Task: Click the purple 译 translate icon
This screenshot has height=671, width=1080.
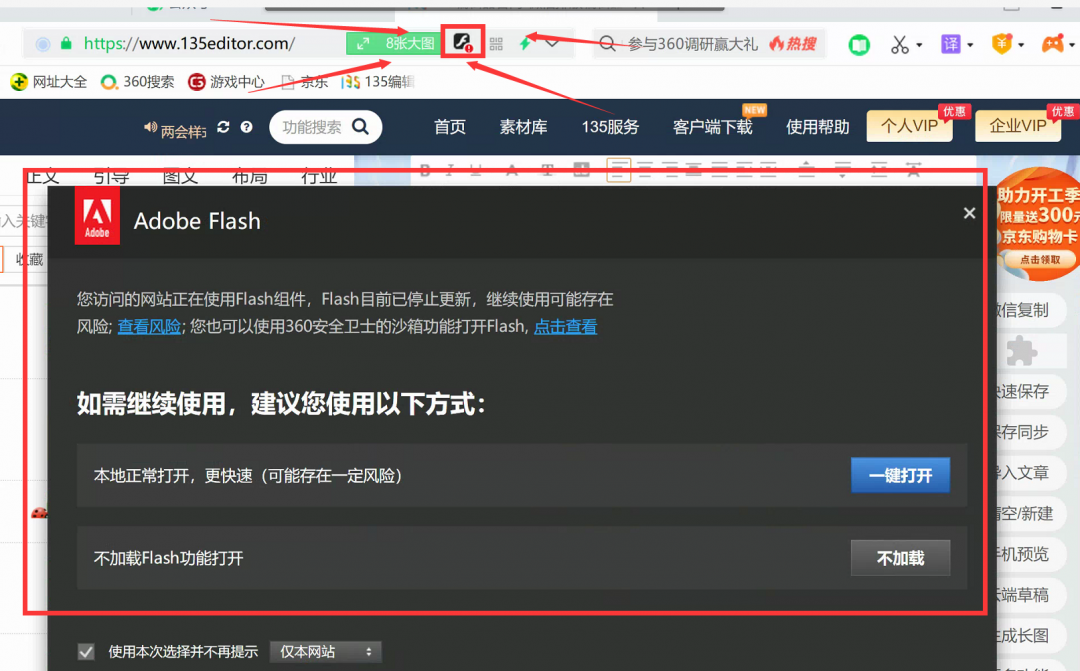Action: (x=951, y=45)
